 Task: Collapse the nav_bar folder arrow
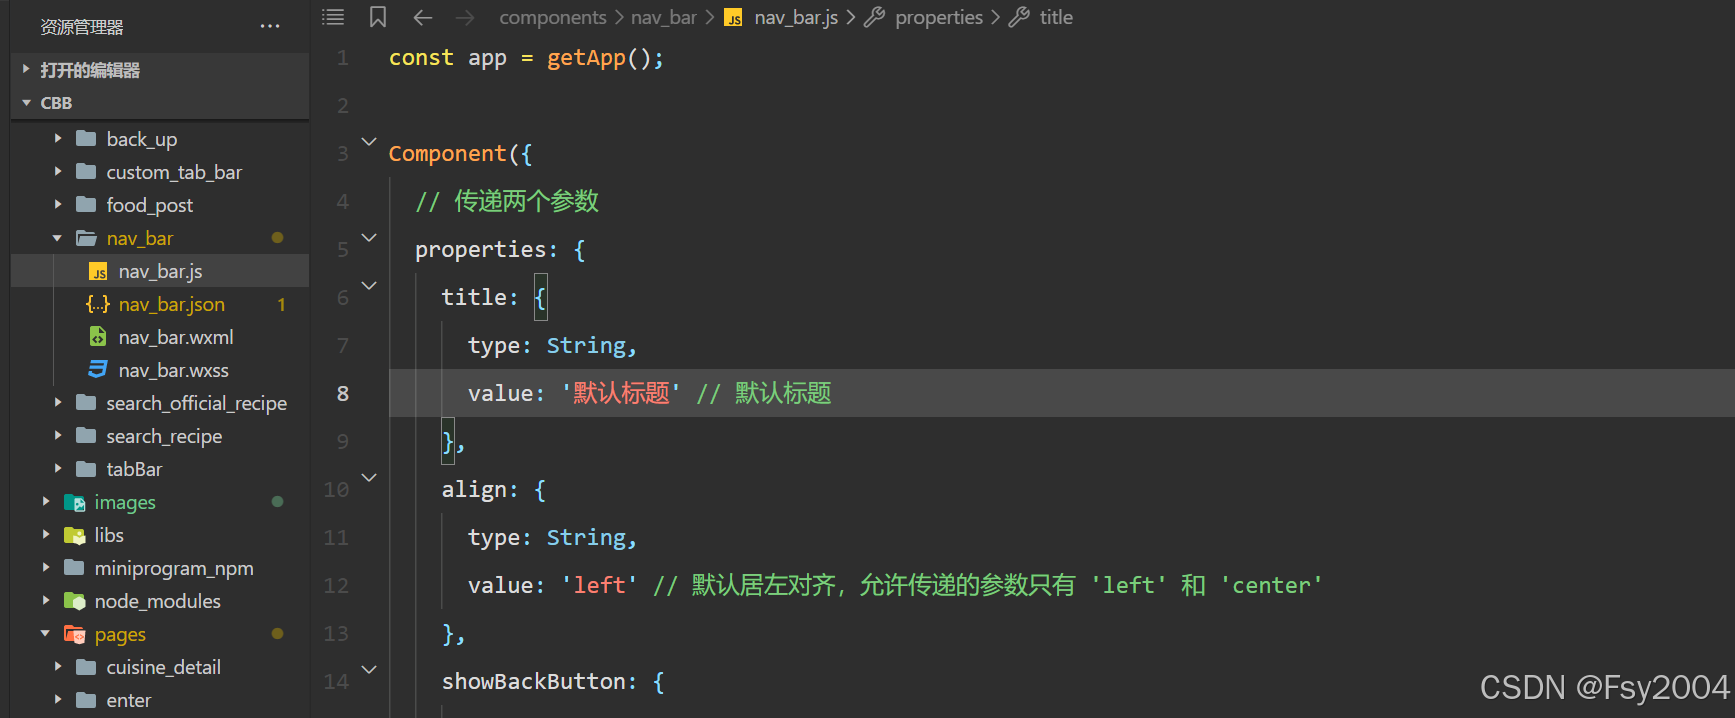[58, 238]
